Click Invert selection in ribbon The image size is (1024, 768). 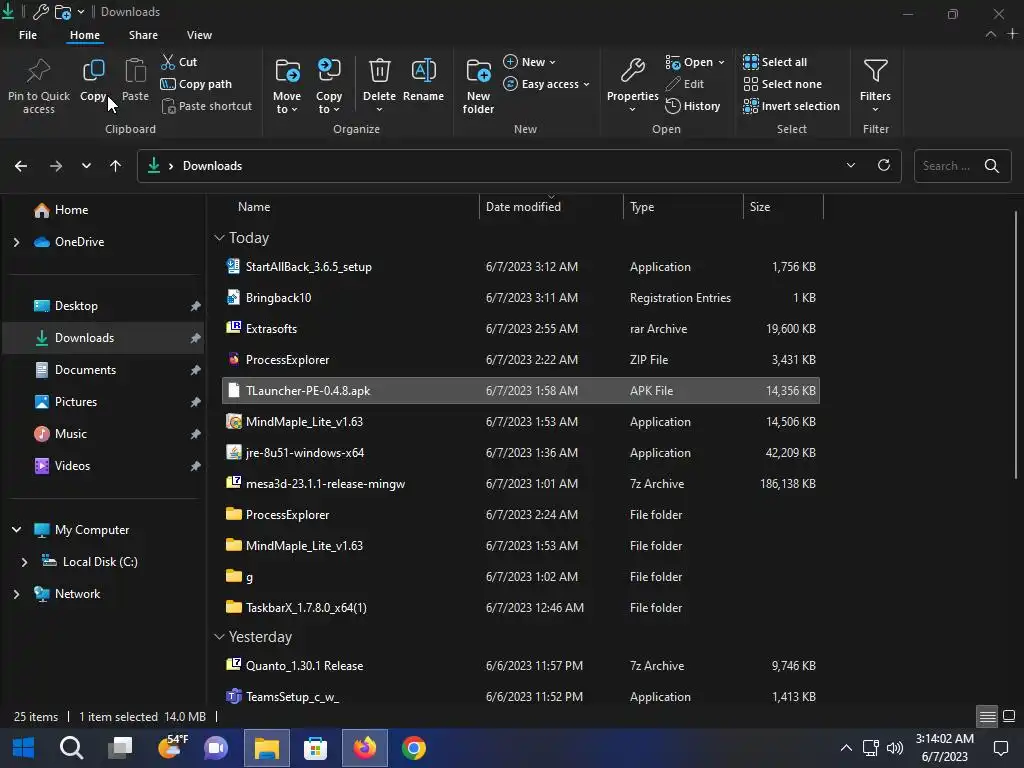point(792,106)
